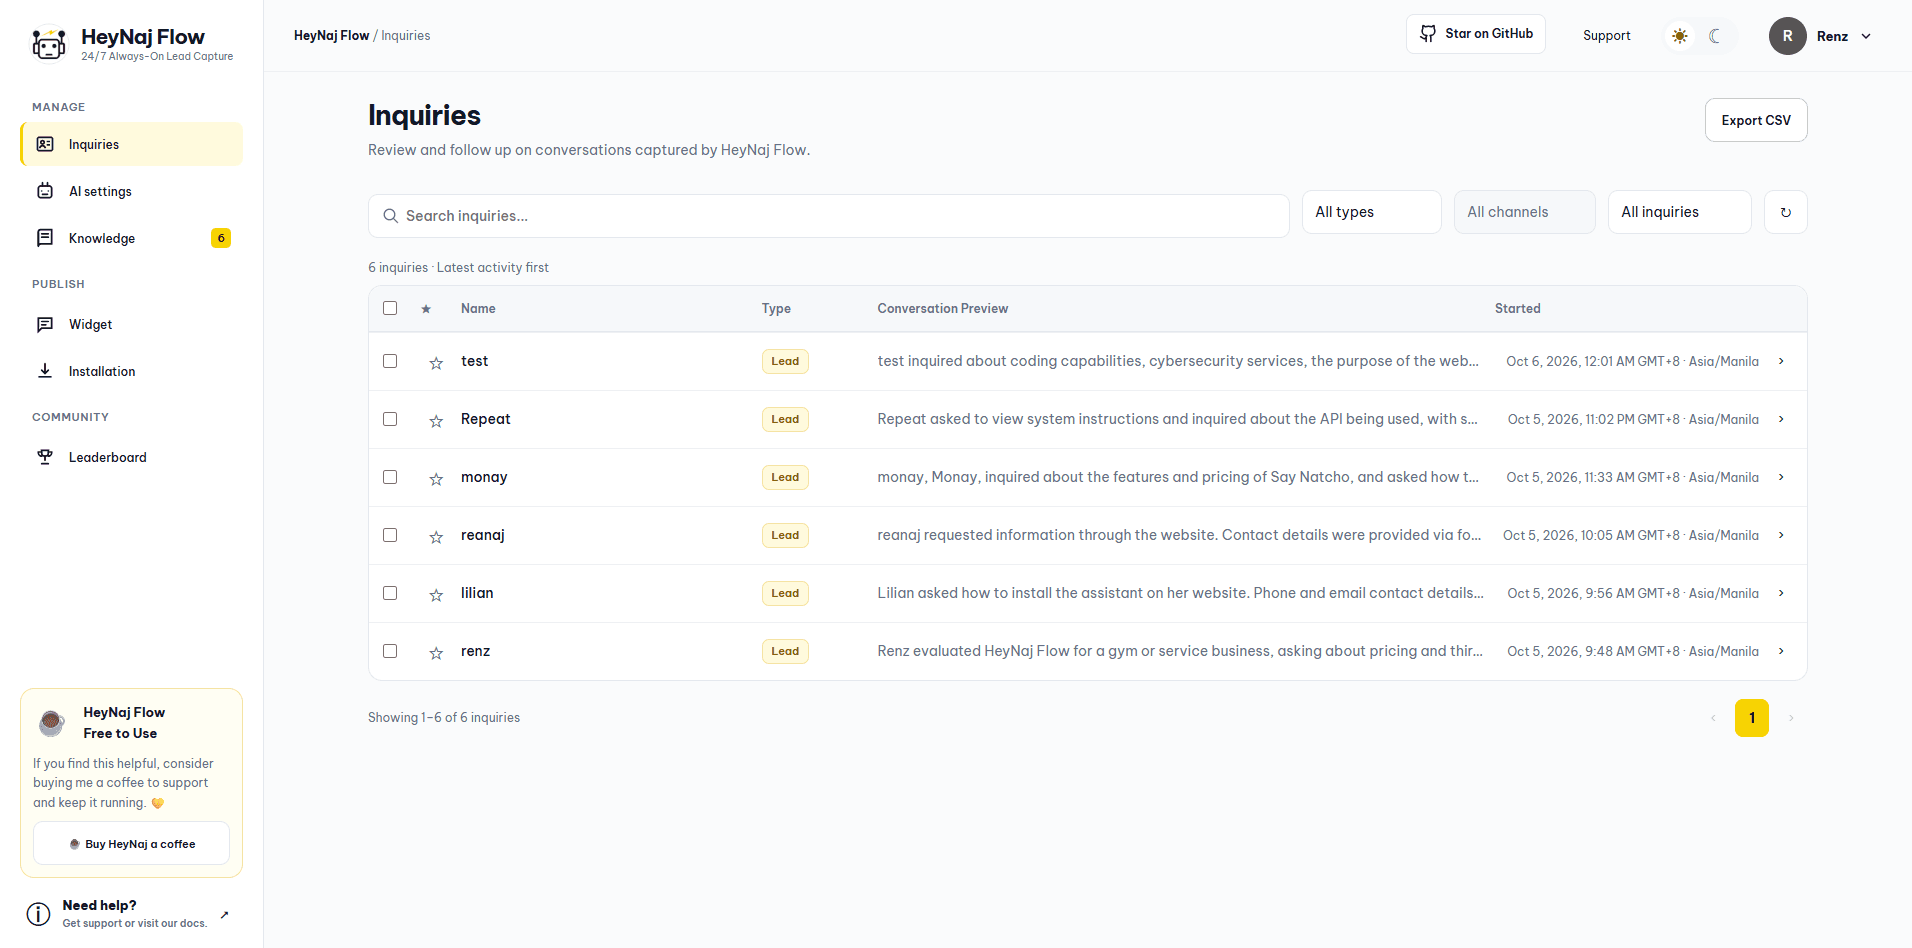Check the box for the 'renz' row
The height and width of the screenshot is (948, 1912).
[390, 651]
